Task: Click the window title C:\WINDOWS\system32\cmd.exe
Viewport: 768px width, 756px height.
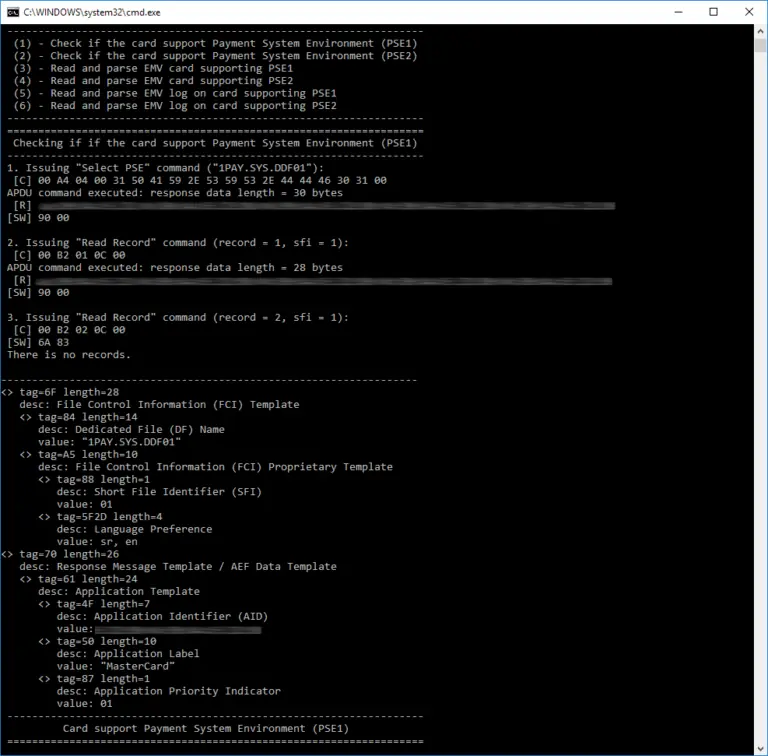Action: 92,12
